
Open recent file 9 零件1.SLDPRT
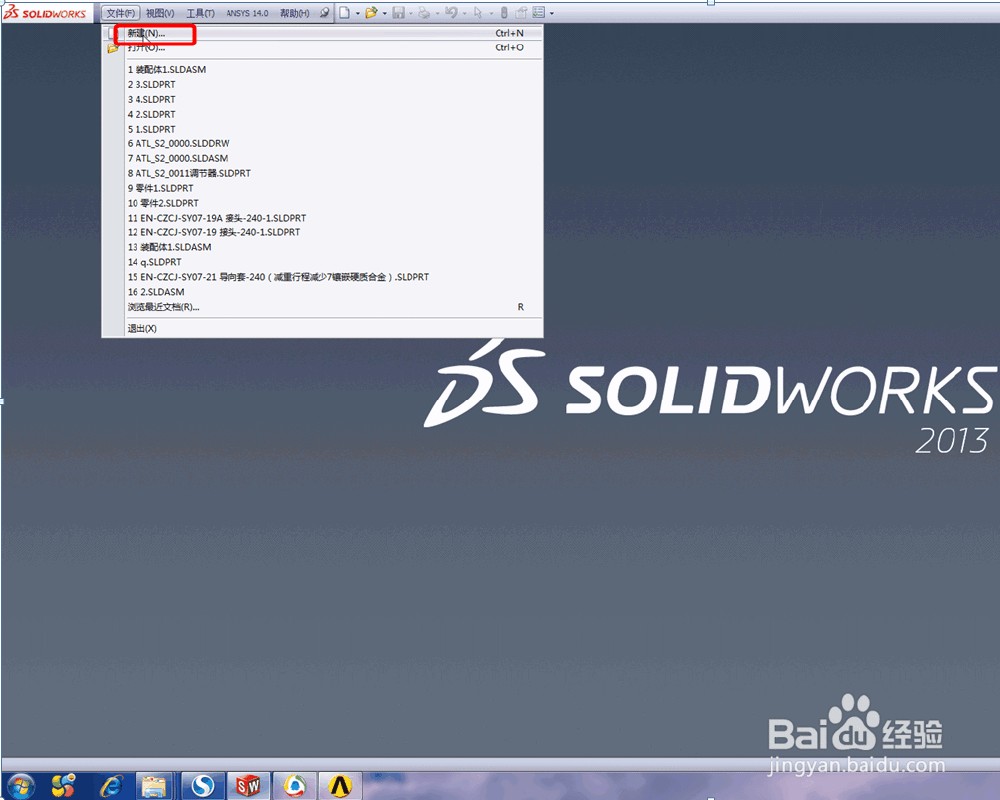[x=322, y=188]
